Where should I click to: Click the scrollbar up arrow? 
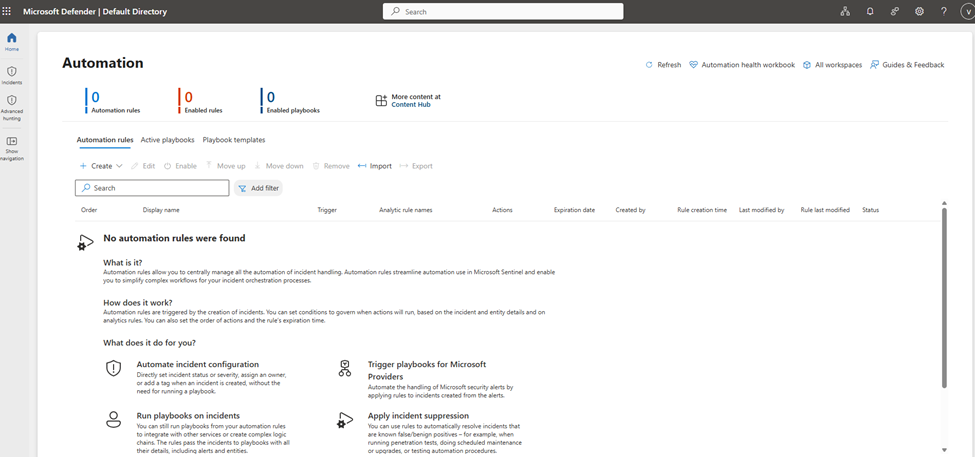(944, 203)
